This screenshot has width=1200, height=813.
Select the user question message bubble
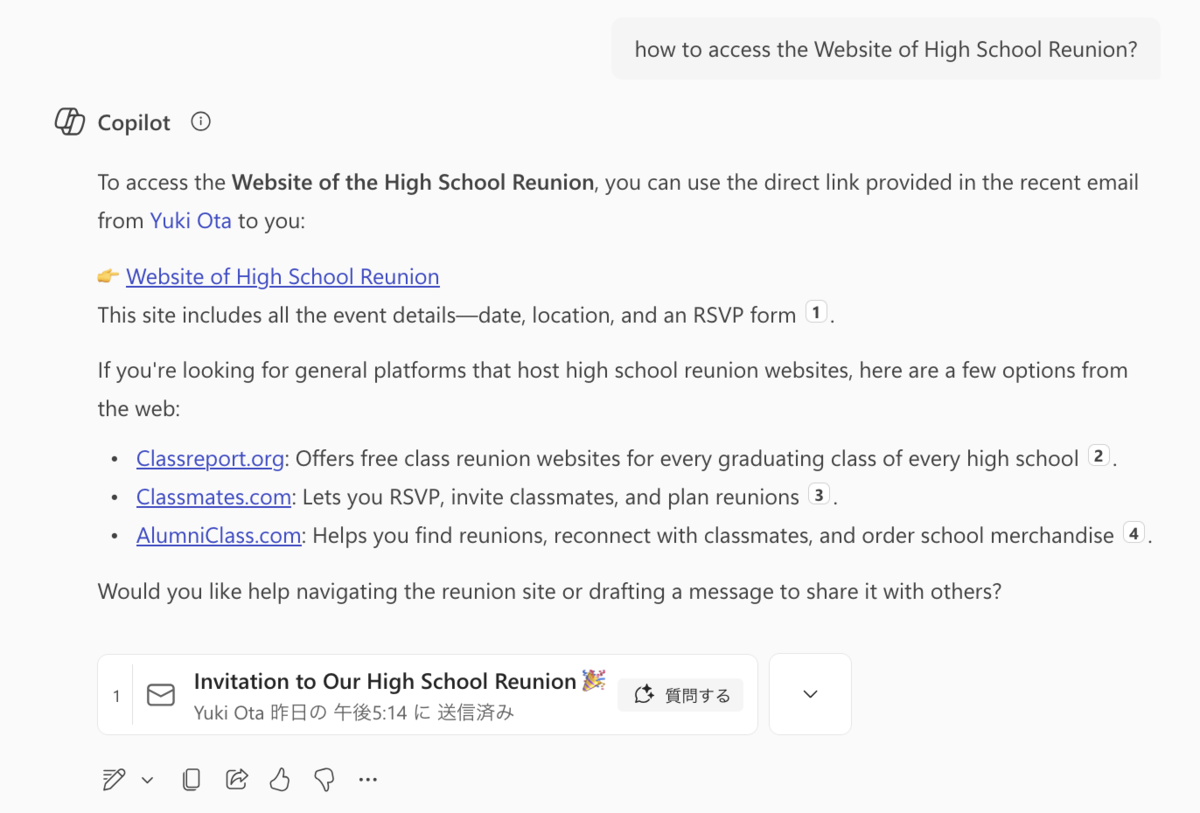tap(886, 49)
